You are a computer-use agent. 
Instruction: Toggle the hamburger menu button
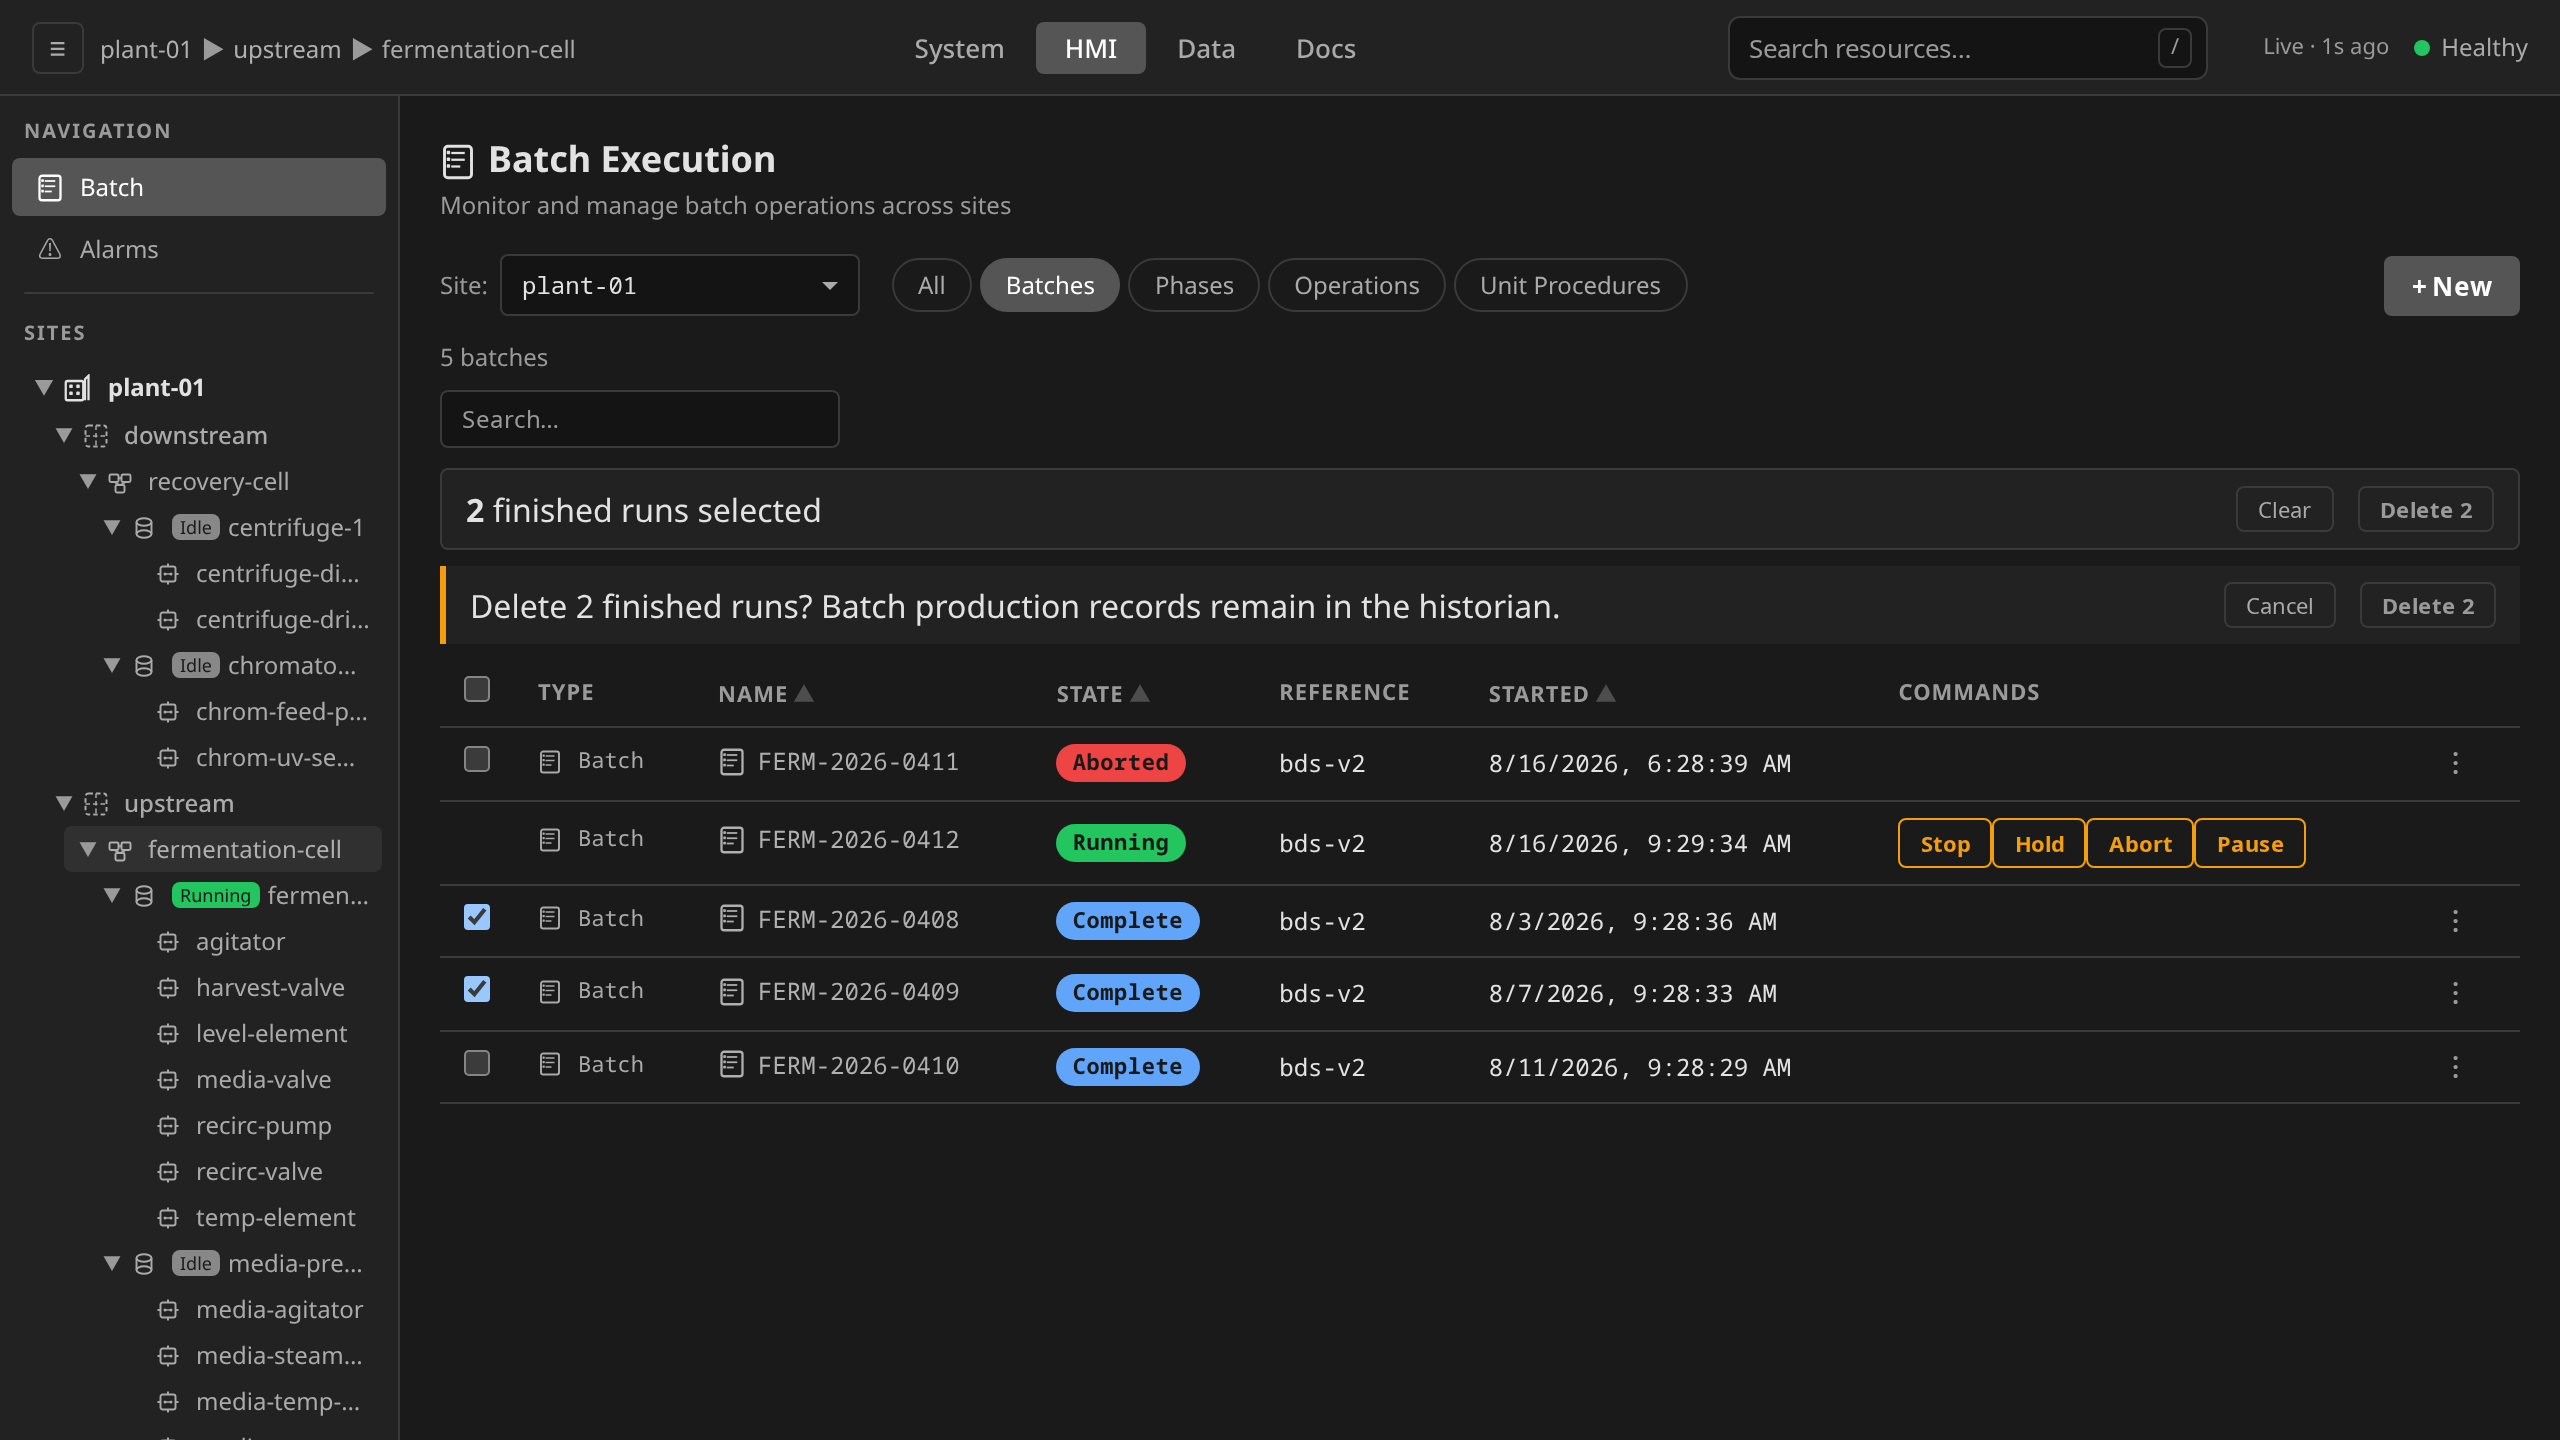pos(57,48)
